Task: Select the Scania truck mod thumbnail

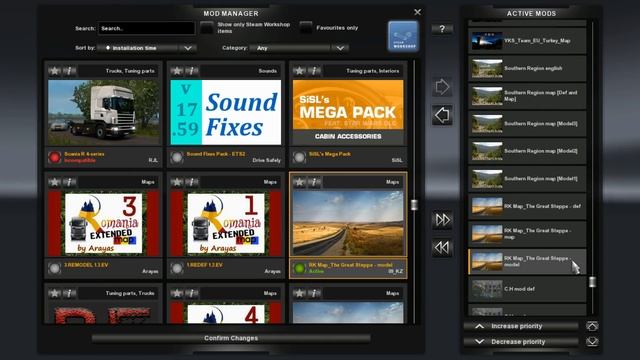Action: coord(104,112)
